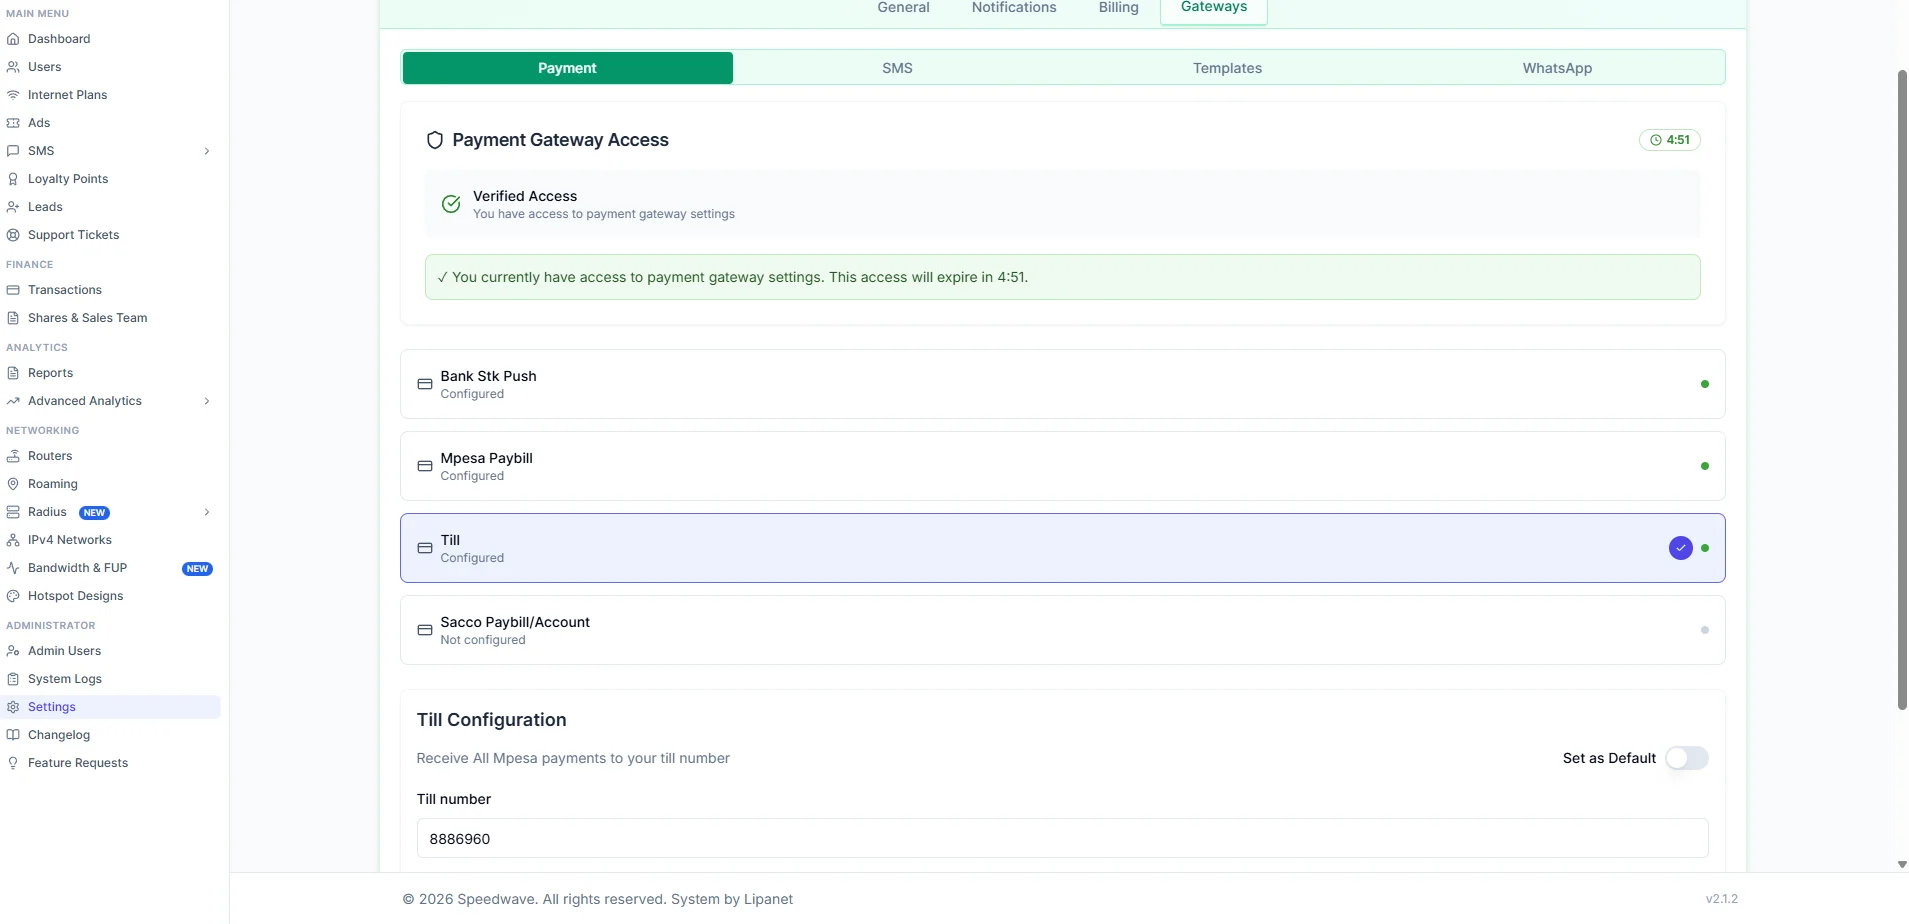Click the Radius server icon
The height and width of the screenshot is (924, 1909).
coord(13,512)
